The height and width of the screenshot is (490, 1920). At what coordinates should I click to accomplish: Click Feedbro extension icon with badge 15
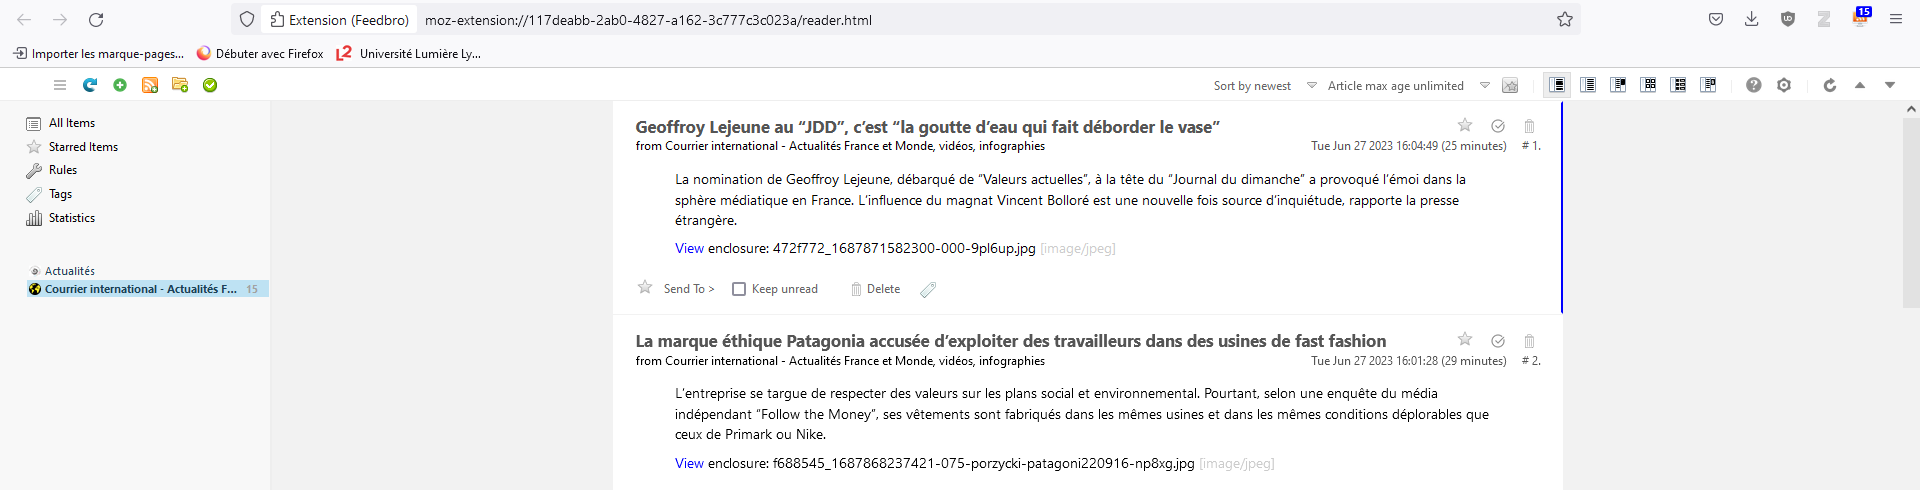click(x=1860, y=17)
